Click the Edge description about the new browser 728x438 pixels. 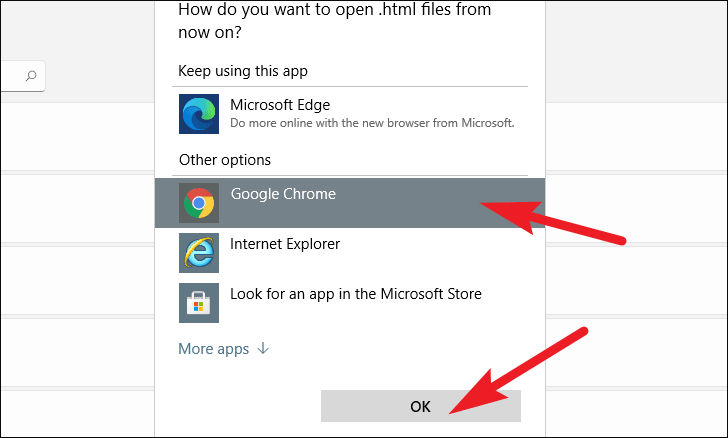(372, 123)
